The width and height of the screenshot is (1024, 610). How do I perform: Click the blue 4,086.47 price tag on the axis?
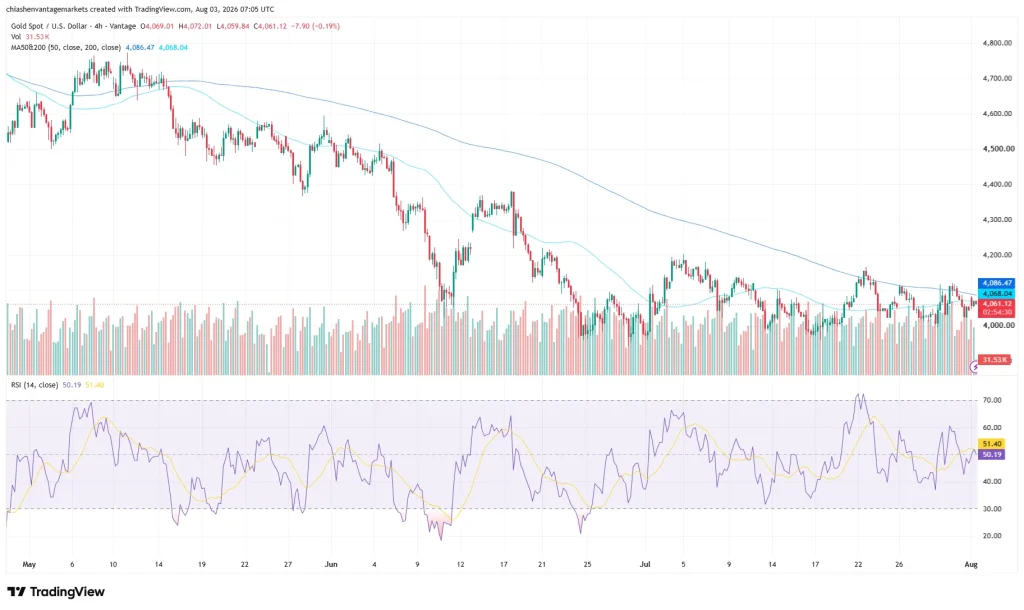[997, 283]
